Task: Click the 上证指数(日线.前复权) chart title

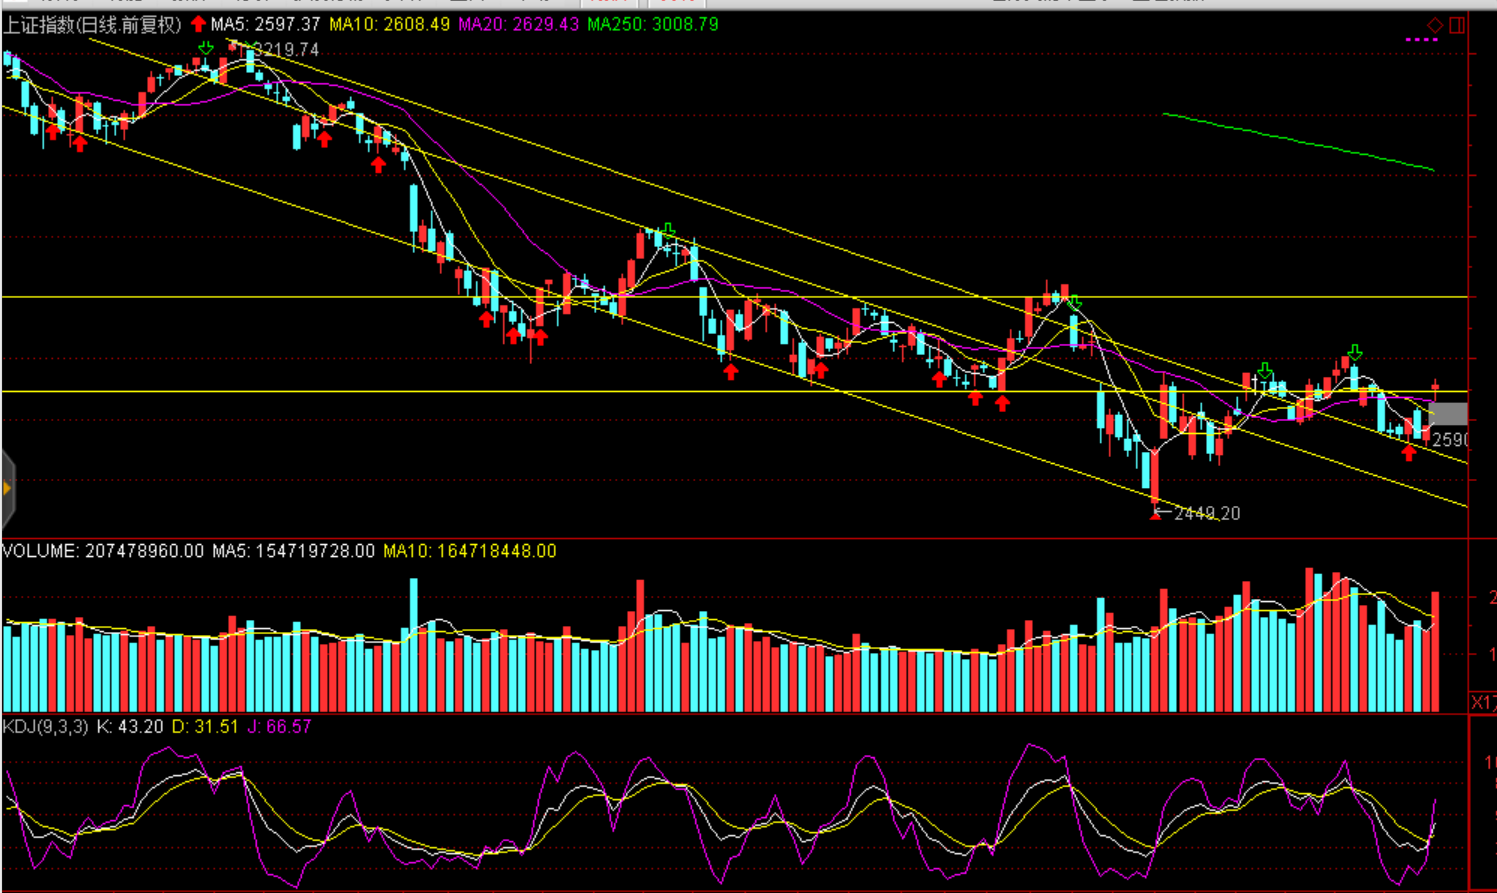Action: (93, 24)
